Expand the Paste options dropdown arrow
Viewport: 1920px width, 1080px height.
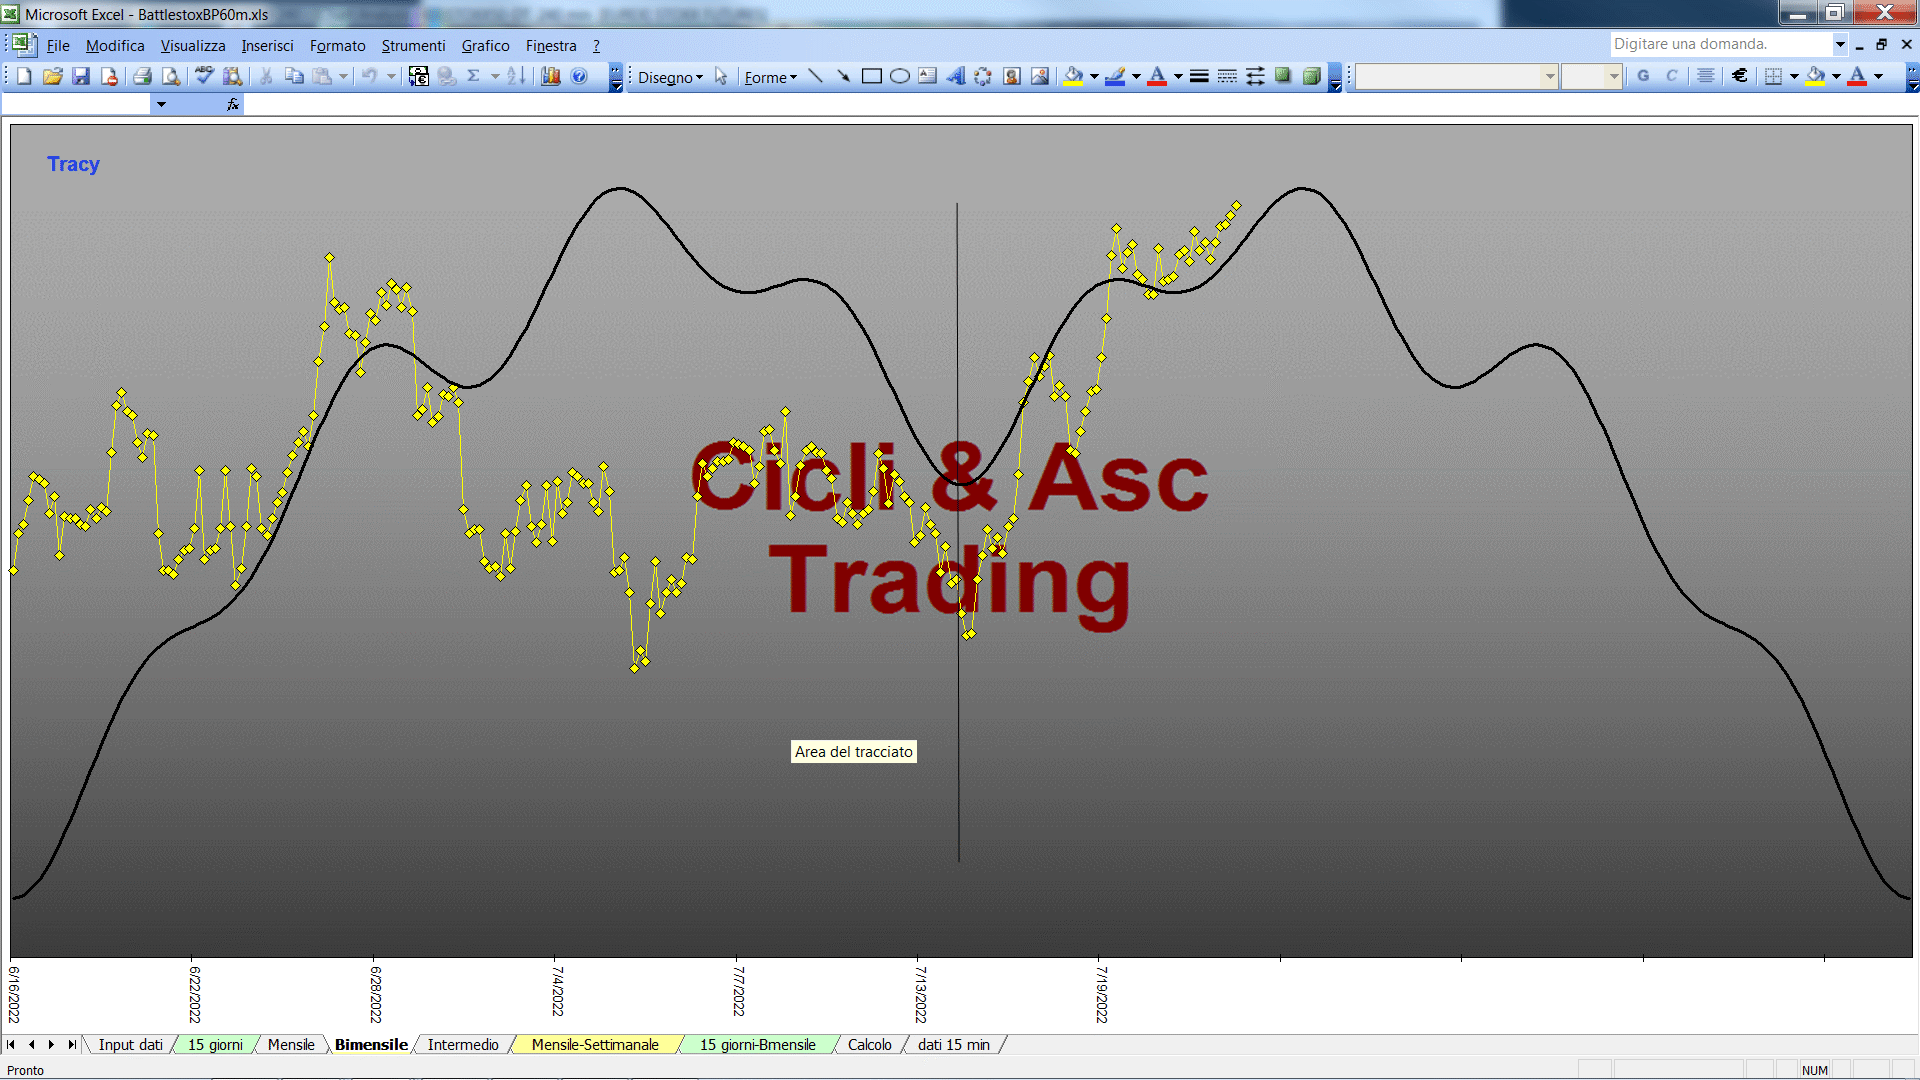coord(343,76)
